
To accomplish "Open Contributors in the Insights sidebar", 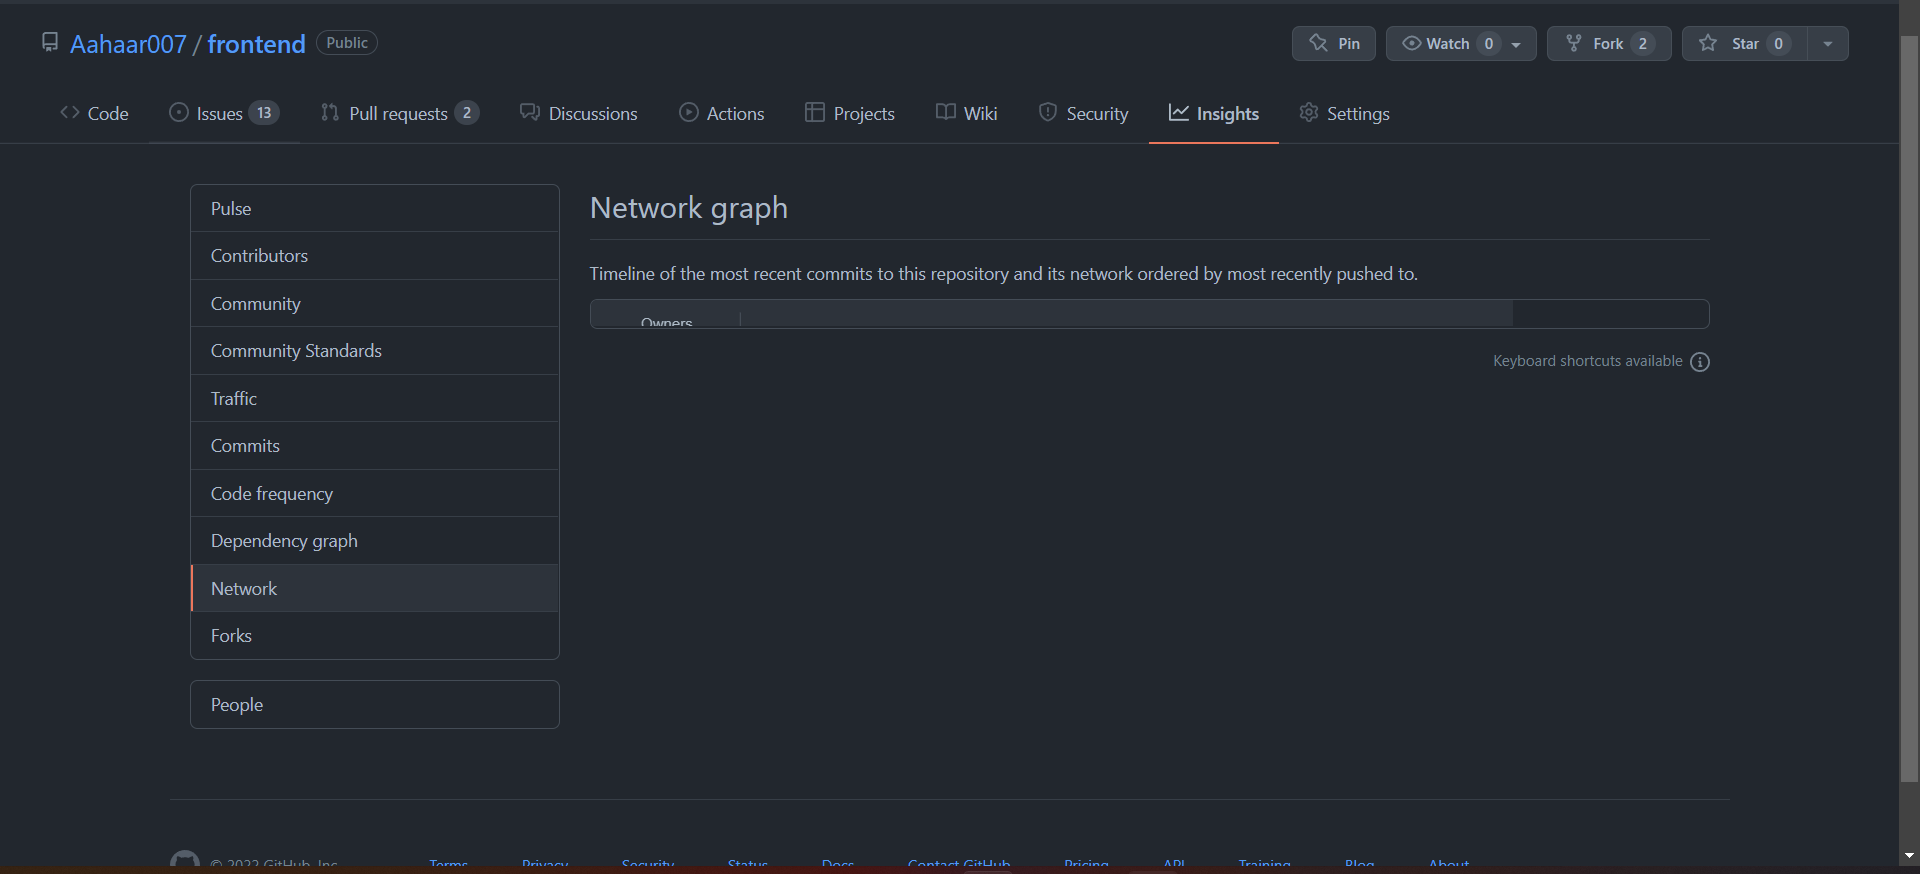I will point(375,256).
